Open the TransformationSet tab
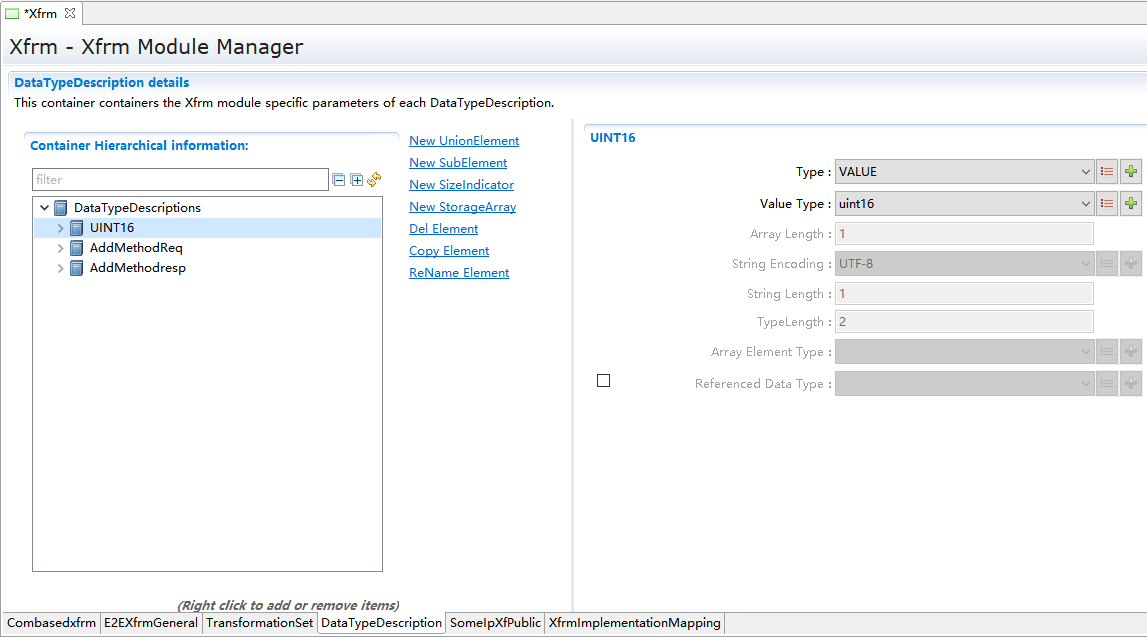The height and width of the screenshot is (637, 1147). [x=259, y=623]
